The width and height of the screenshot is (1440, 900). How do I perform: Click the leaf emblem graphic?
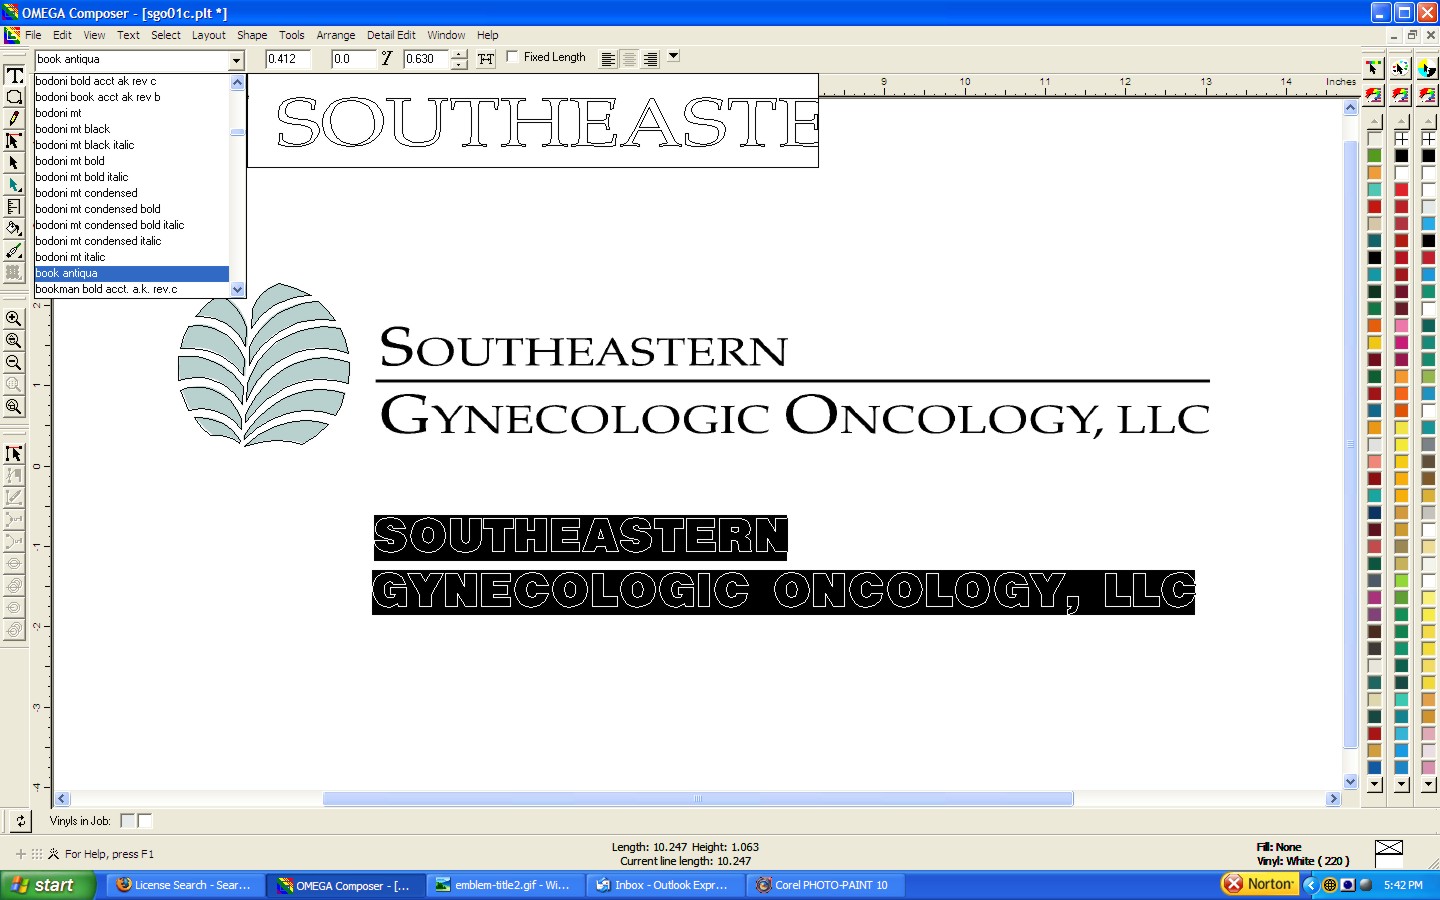pyautogui.click(x=264, y=364)
